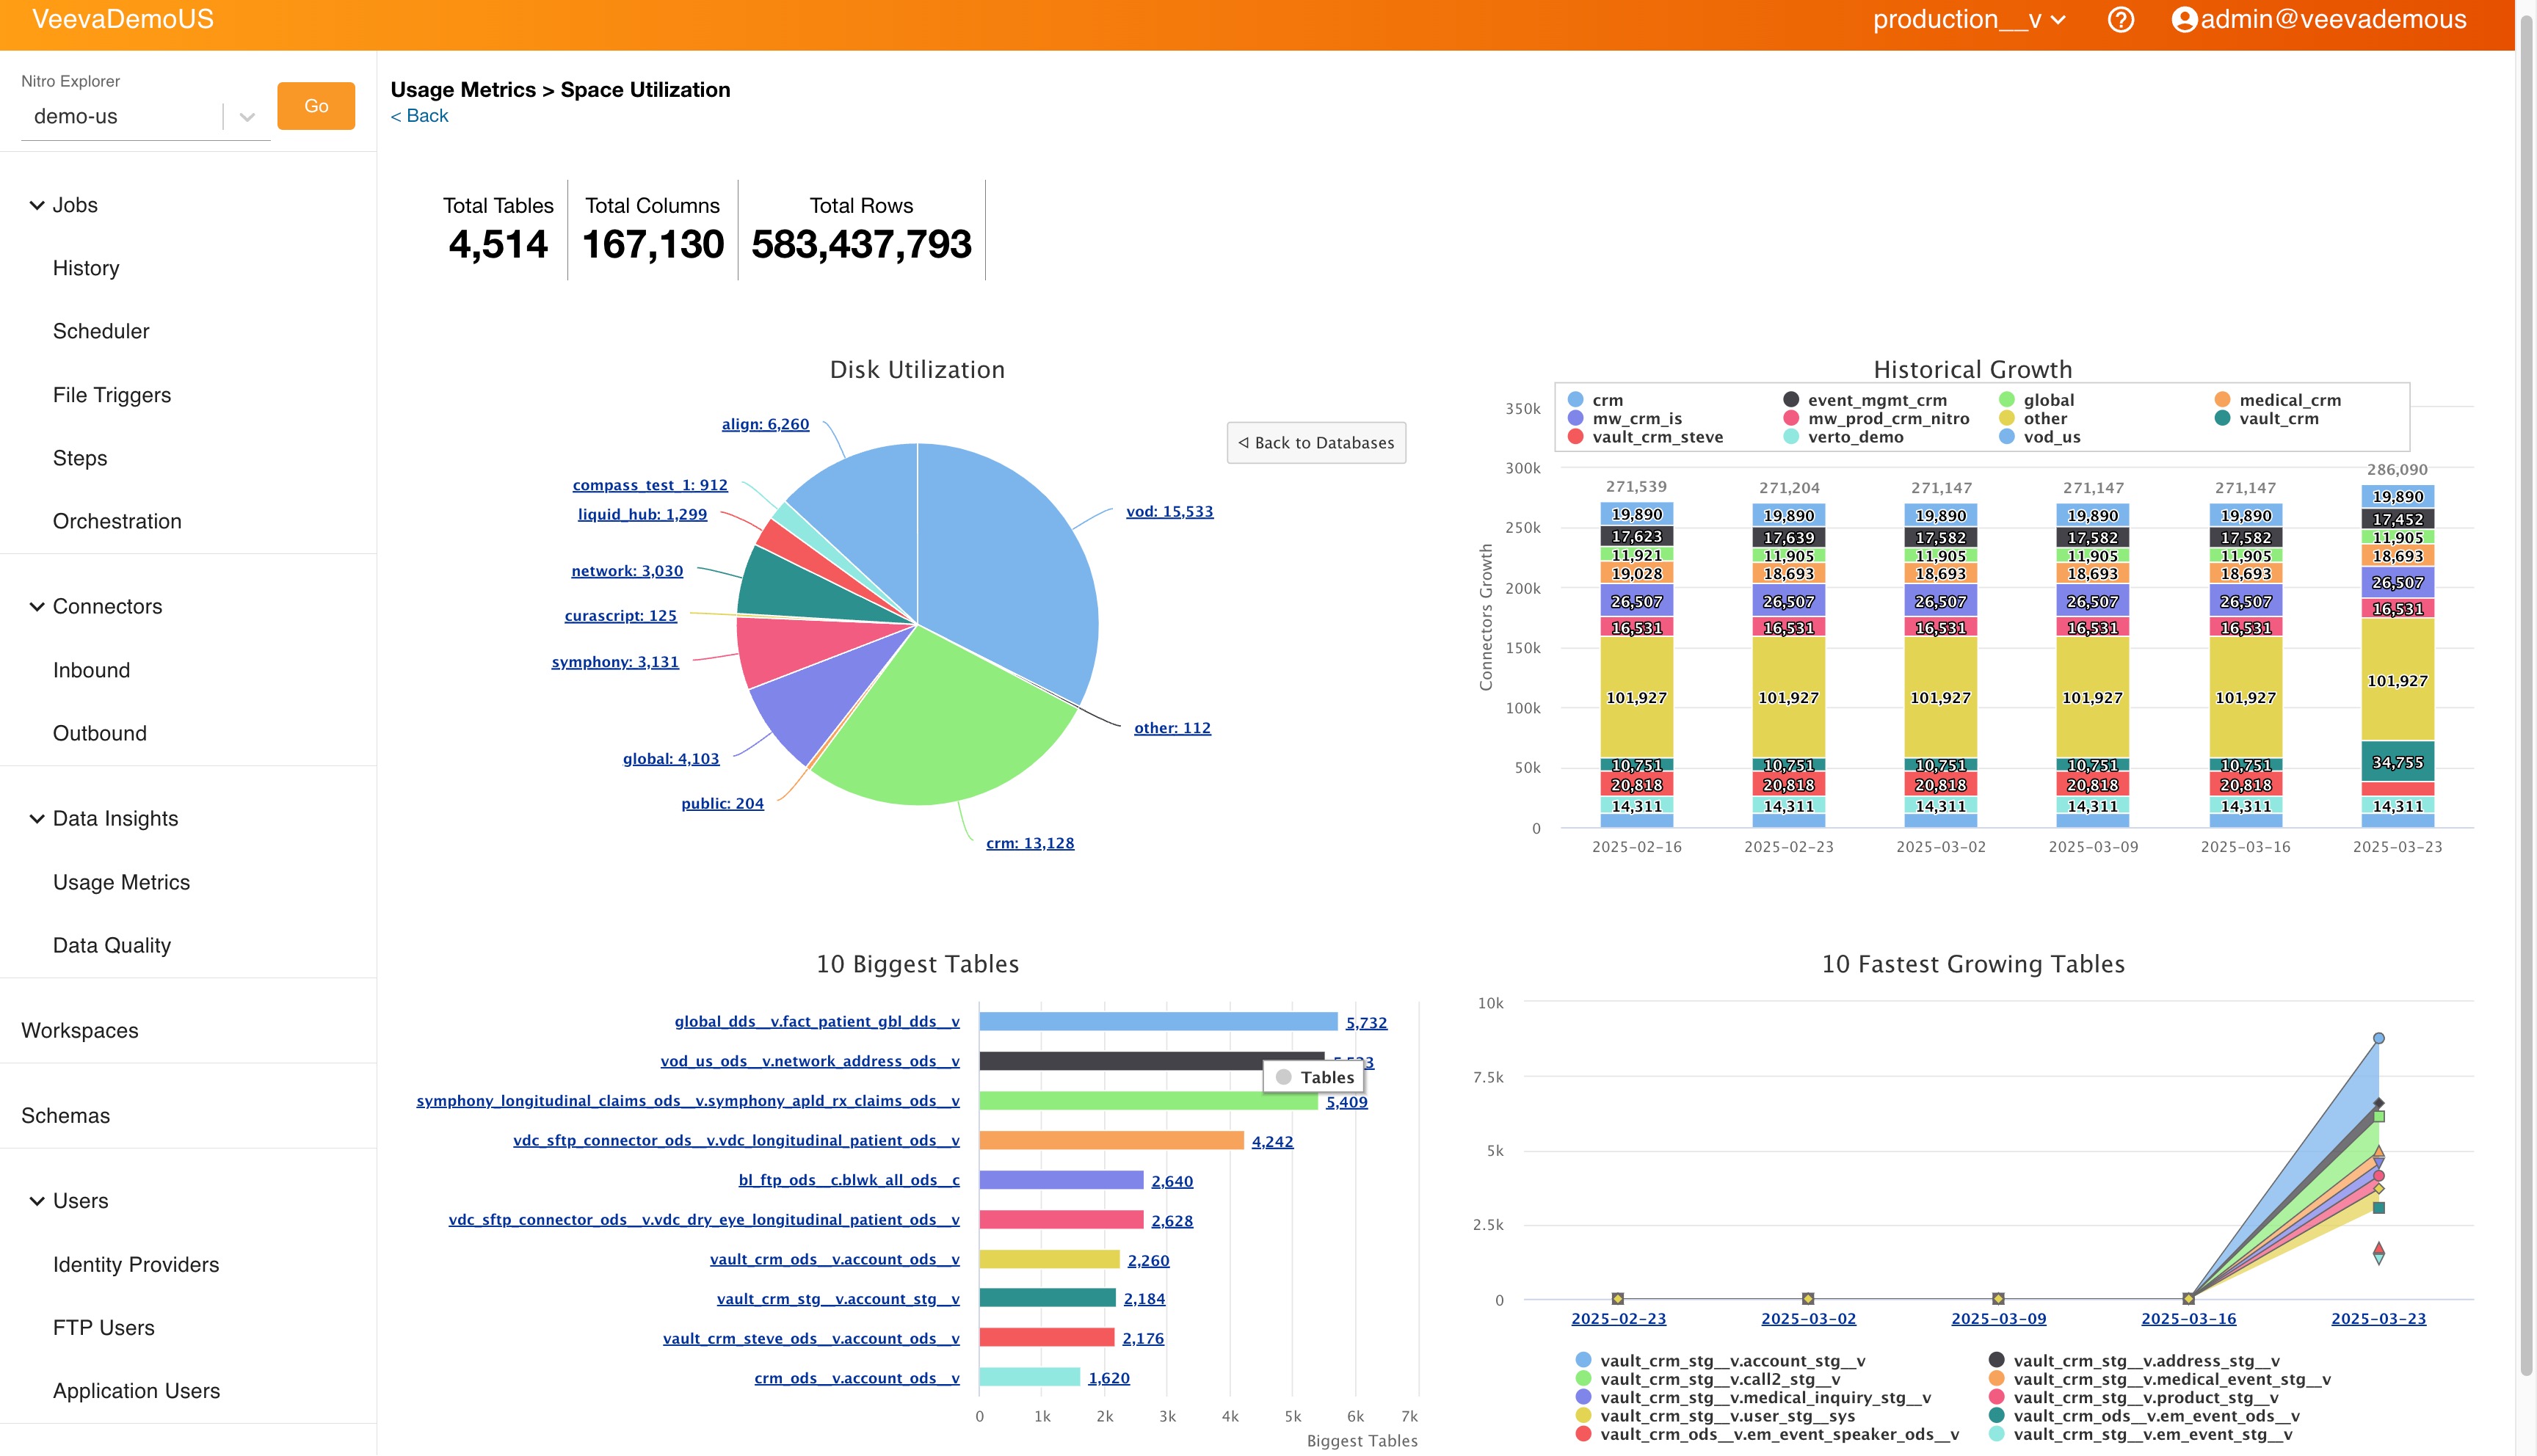The width and height of the screenshot is (2537, 1456).
Task: Click the admin user account icon
Action: point(2184,20)
